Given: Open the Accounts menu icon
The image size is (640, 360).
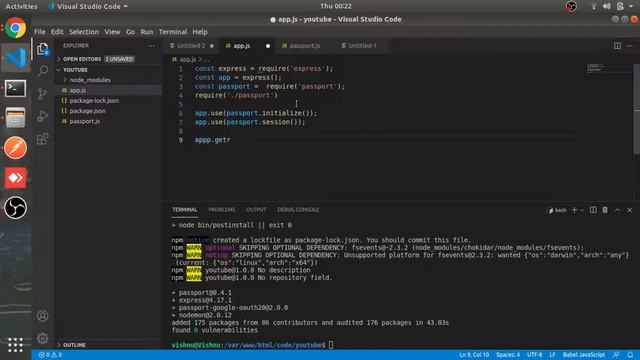Looking at the screenshot, I should coord(42,316).
